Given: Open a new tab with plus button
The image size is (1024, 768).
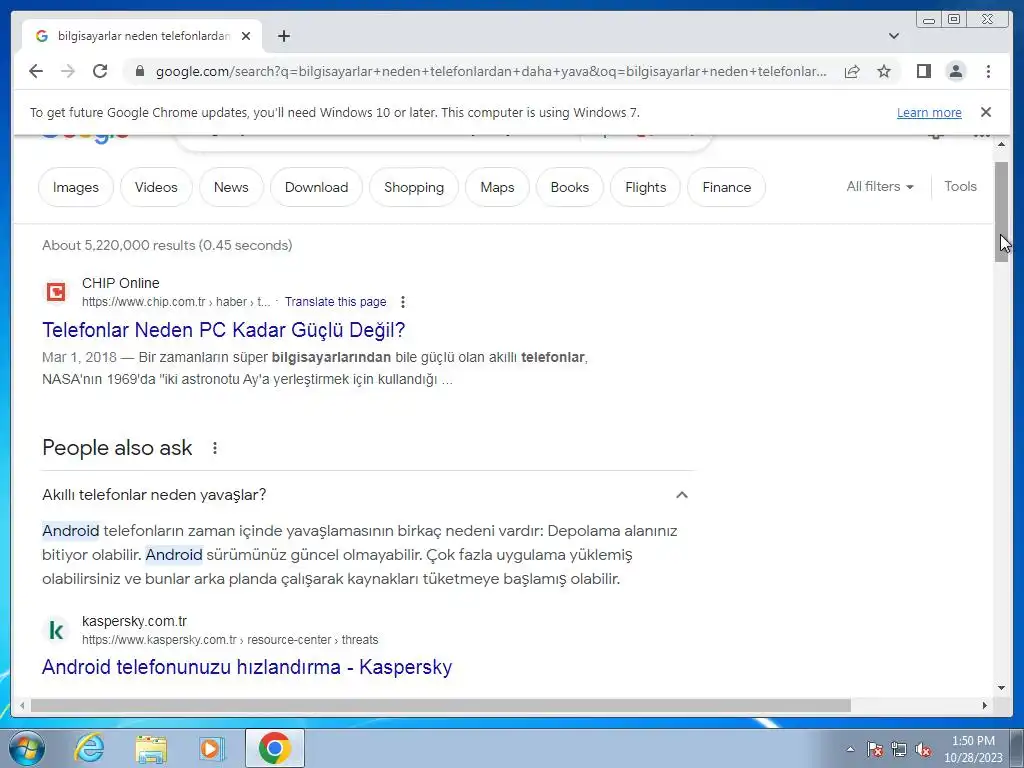Looking at the screenshot, I should pyautogui.click(x=283, y=36).
